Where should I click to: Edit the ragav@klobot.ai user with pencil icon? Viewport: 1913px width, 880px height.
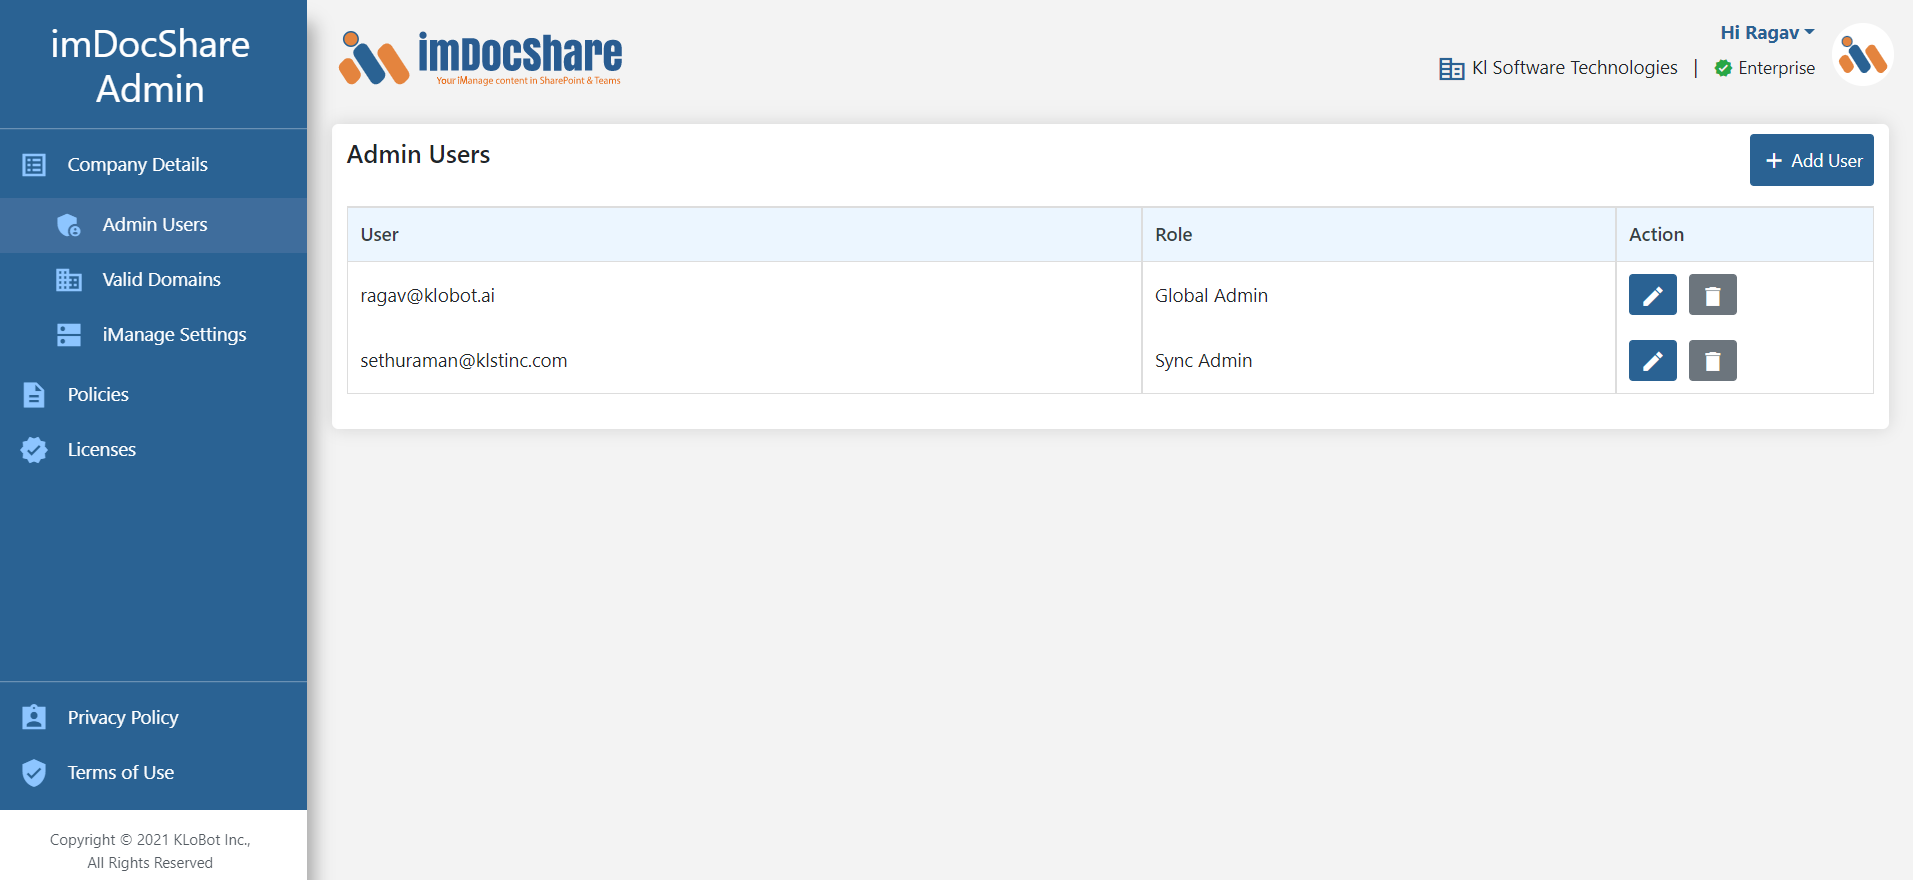[x=1652, y=295]
